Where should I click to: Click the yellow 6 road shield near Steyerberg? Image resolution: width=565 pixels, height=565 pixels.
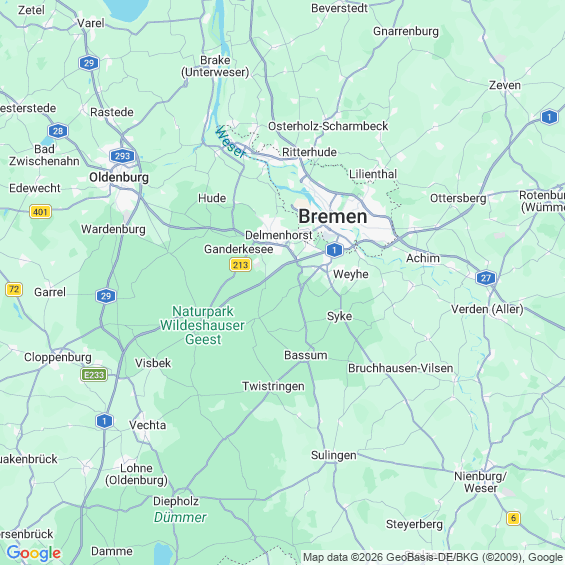coord(513,518)
